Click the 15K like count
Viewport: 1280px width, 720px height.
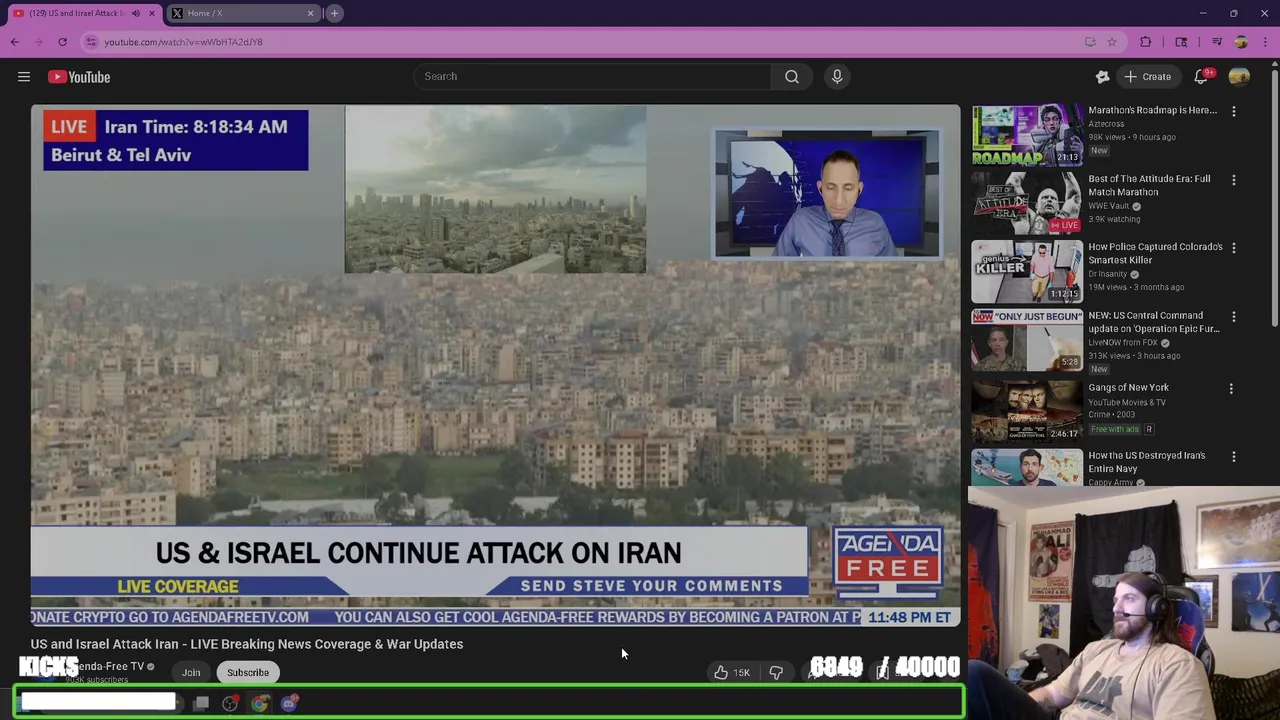(742, 673)
